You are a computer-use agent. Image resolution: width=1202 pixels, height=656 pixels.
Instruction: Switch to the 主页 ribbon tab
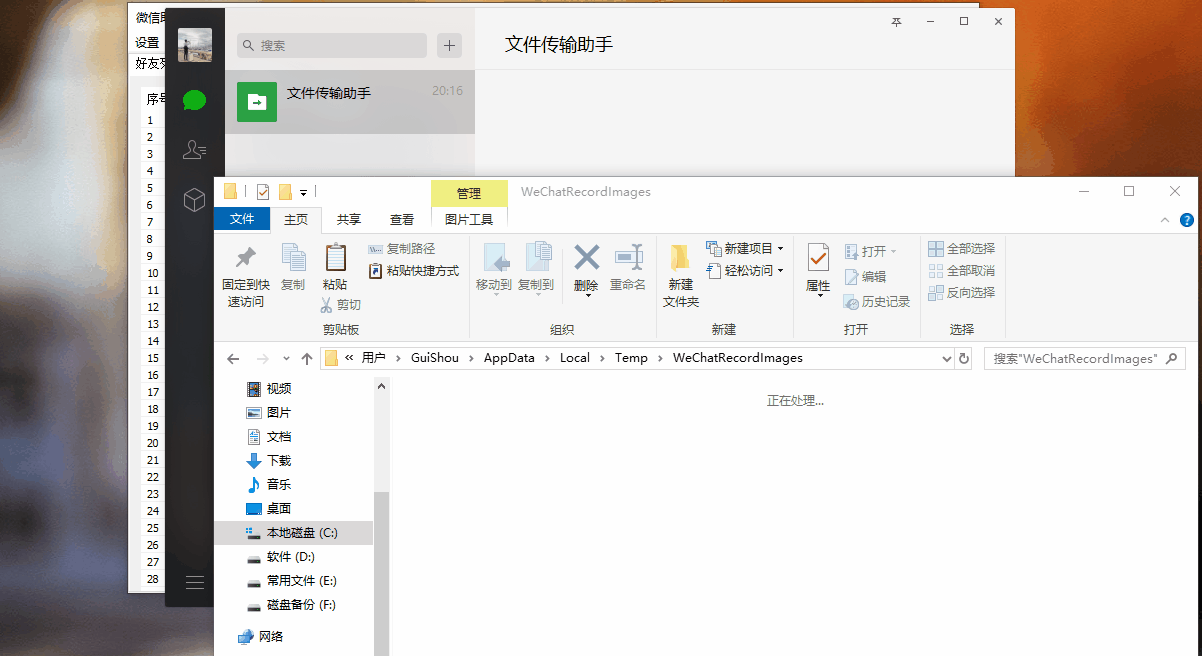click(x=296, y=219)
